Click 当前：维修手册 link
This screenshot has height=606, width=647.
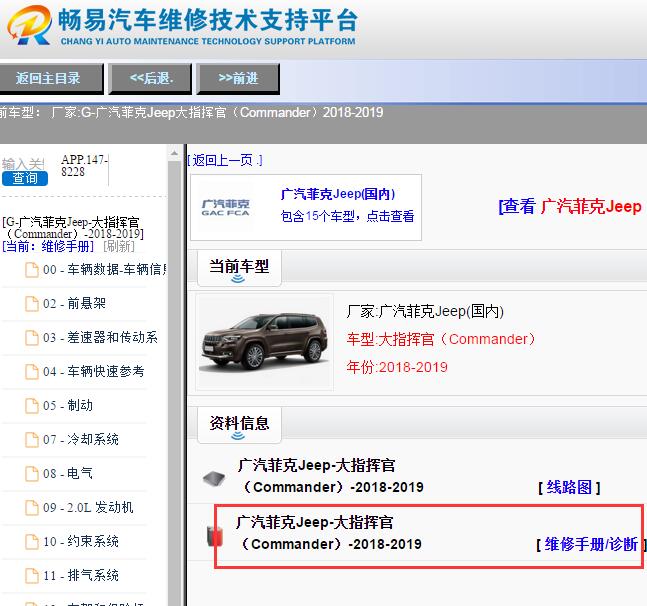pos(48,247)
